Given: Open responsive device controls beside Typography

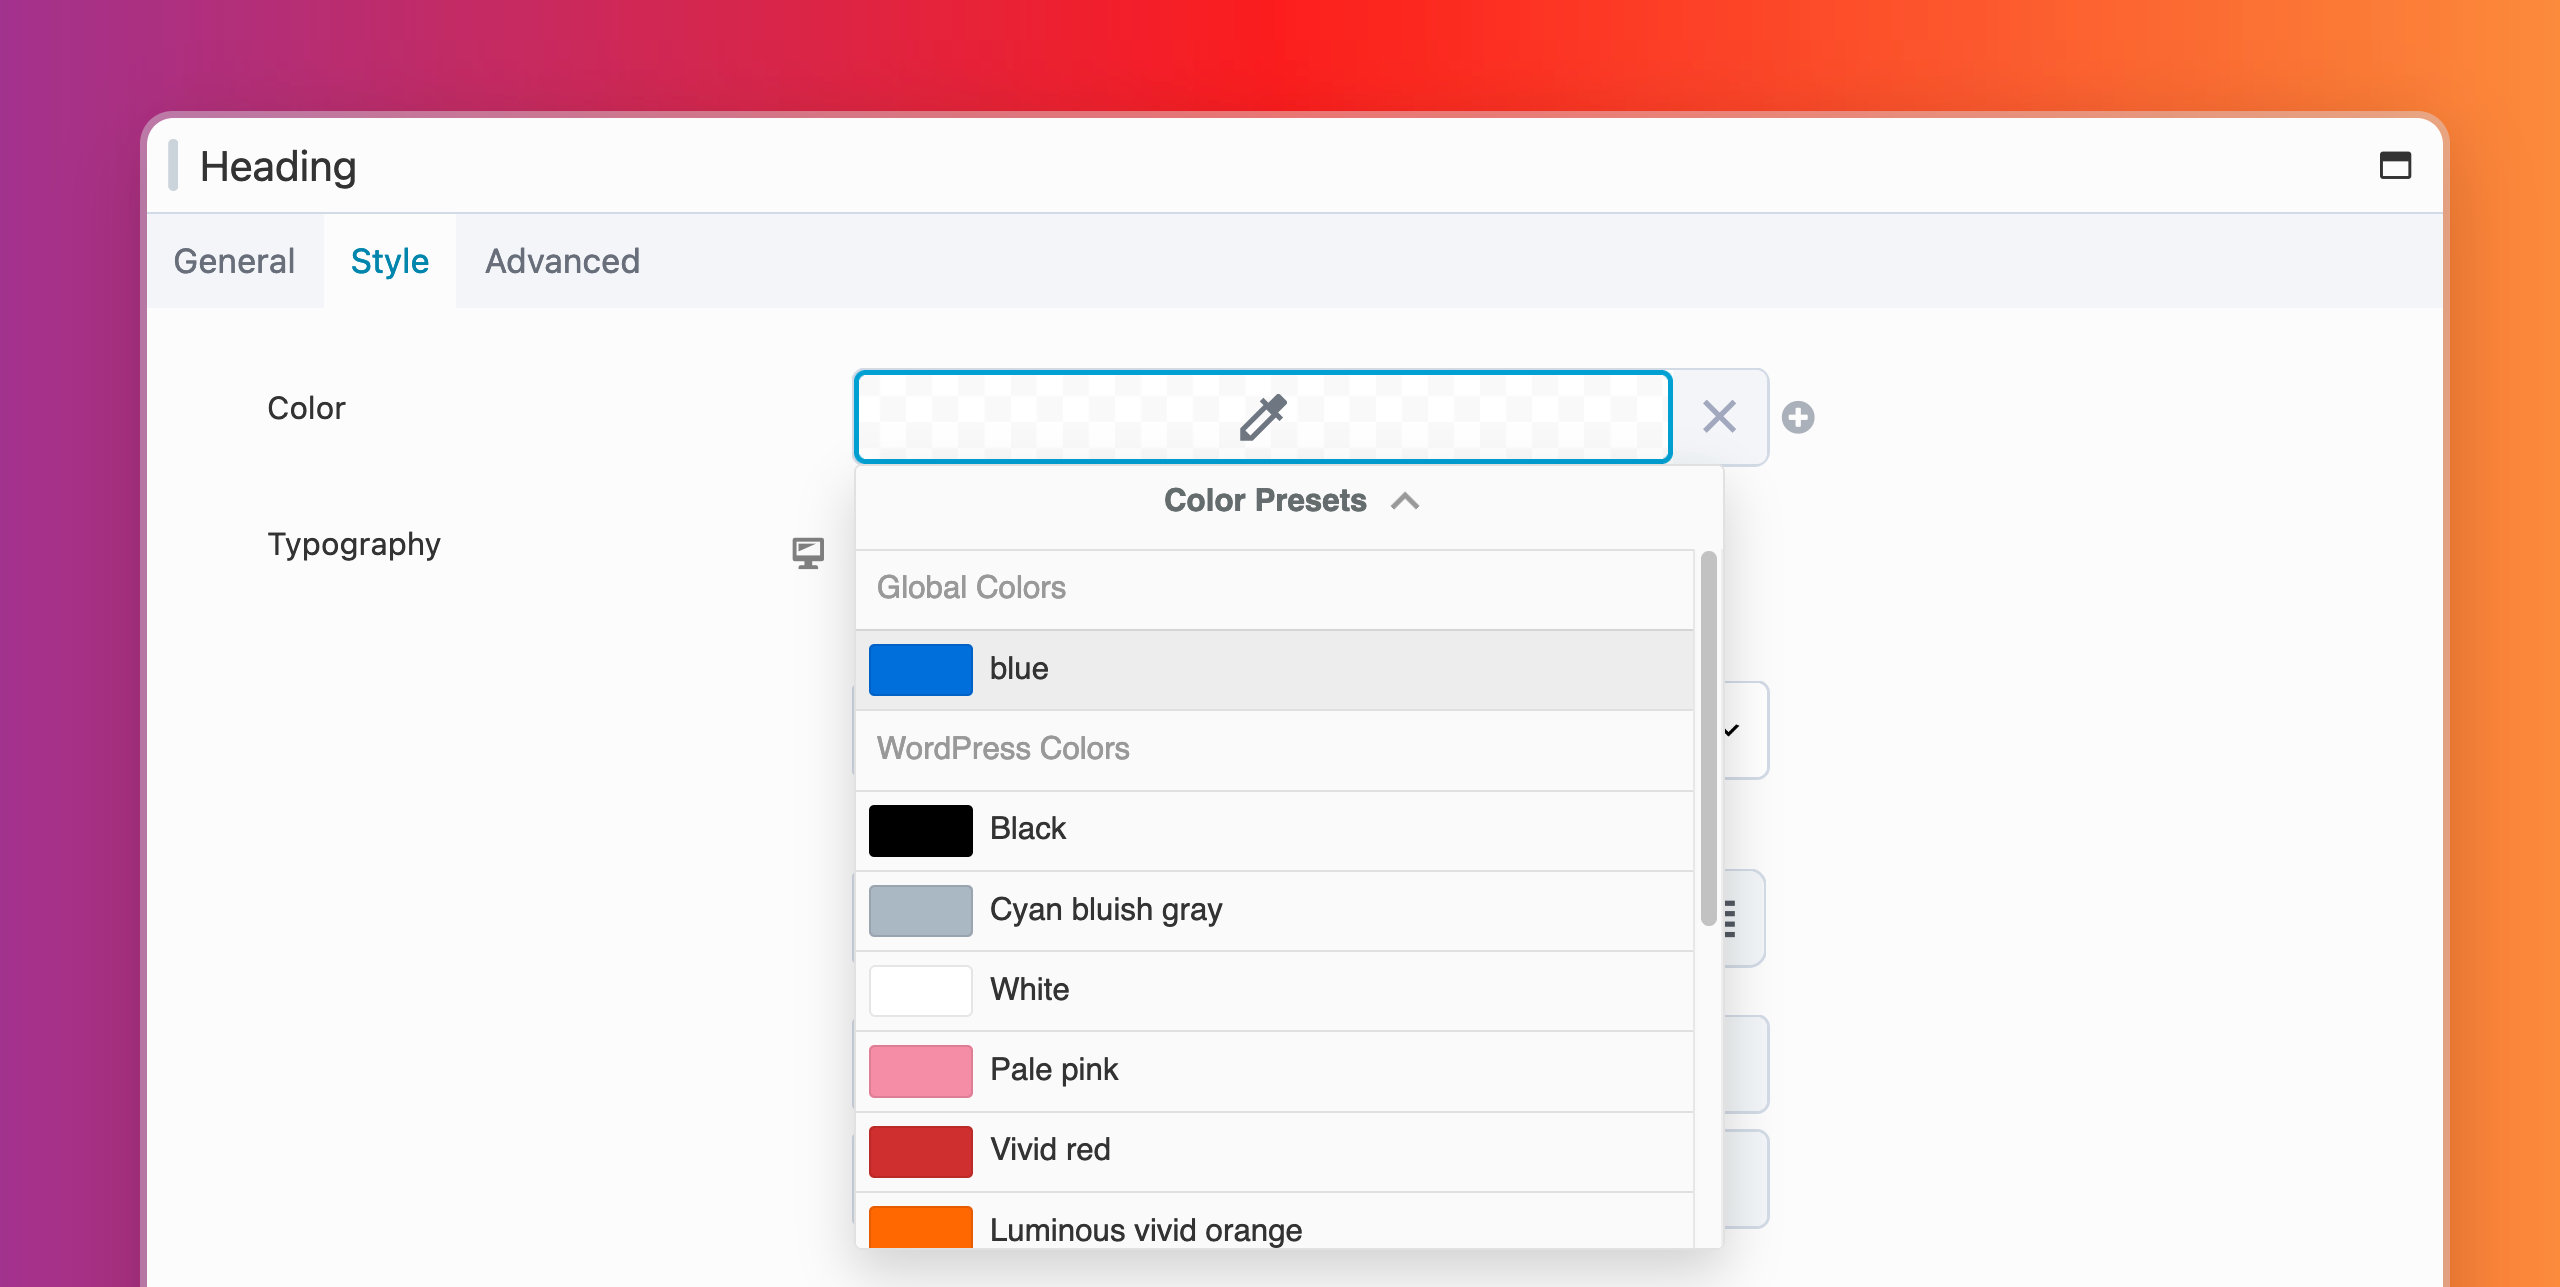Looking at the screenshot, I should [x=806, y=551].
